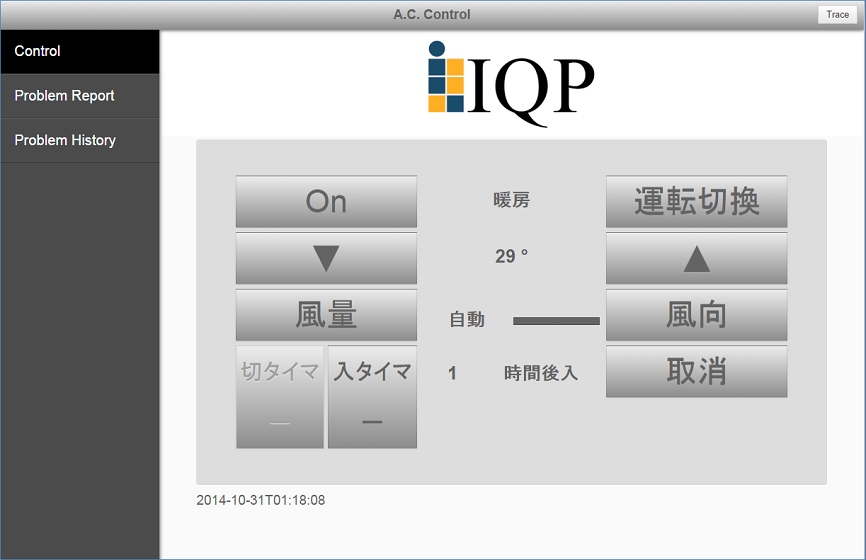Screen dimensions: 866x560
Task: Cancel the timer with 取消 button
Action: coord(696,372)
